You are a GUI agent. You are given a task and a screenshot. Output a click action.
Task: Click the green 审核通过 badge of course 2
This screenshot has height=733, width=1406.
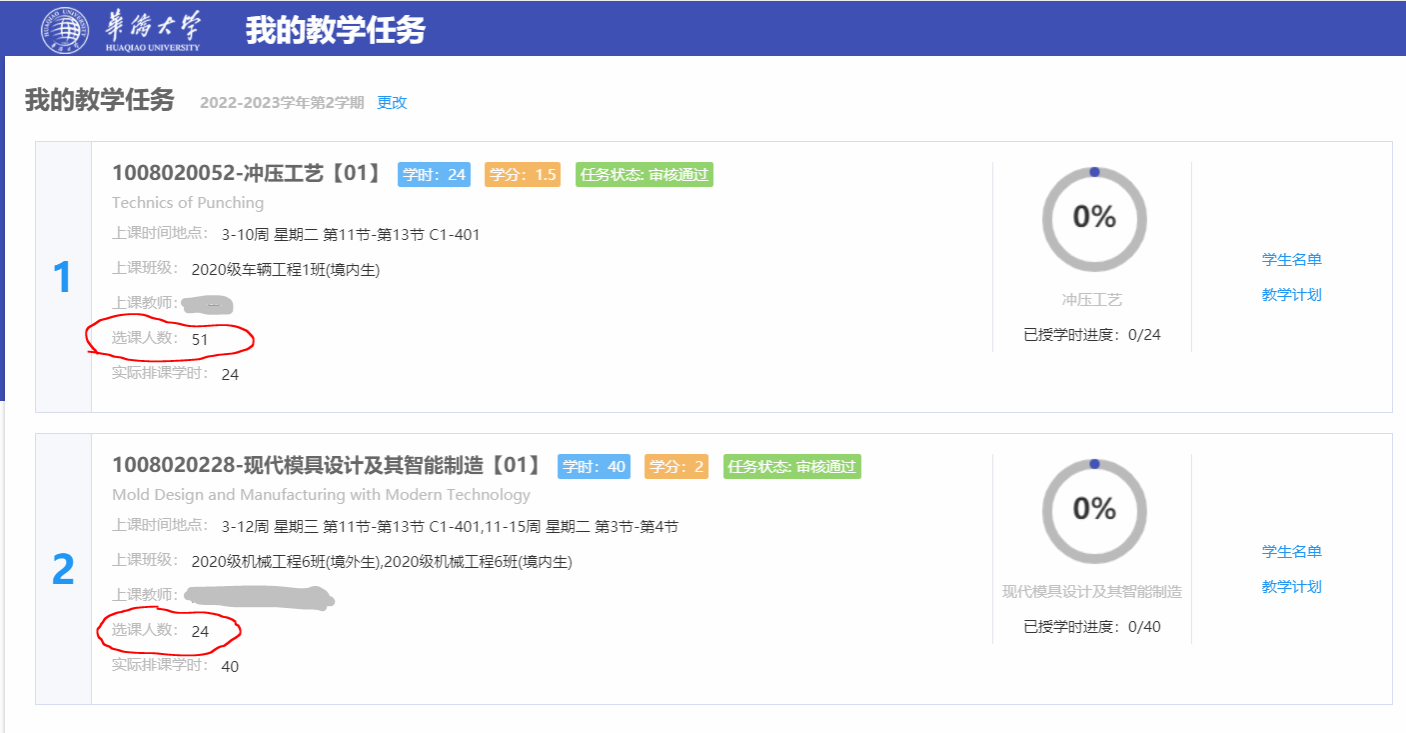click(x=792, y=467)
